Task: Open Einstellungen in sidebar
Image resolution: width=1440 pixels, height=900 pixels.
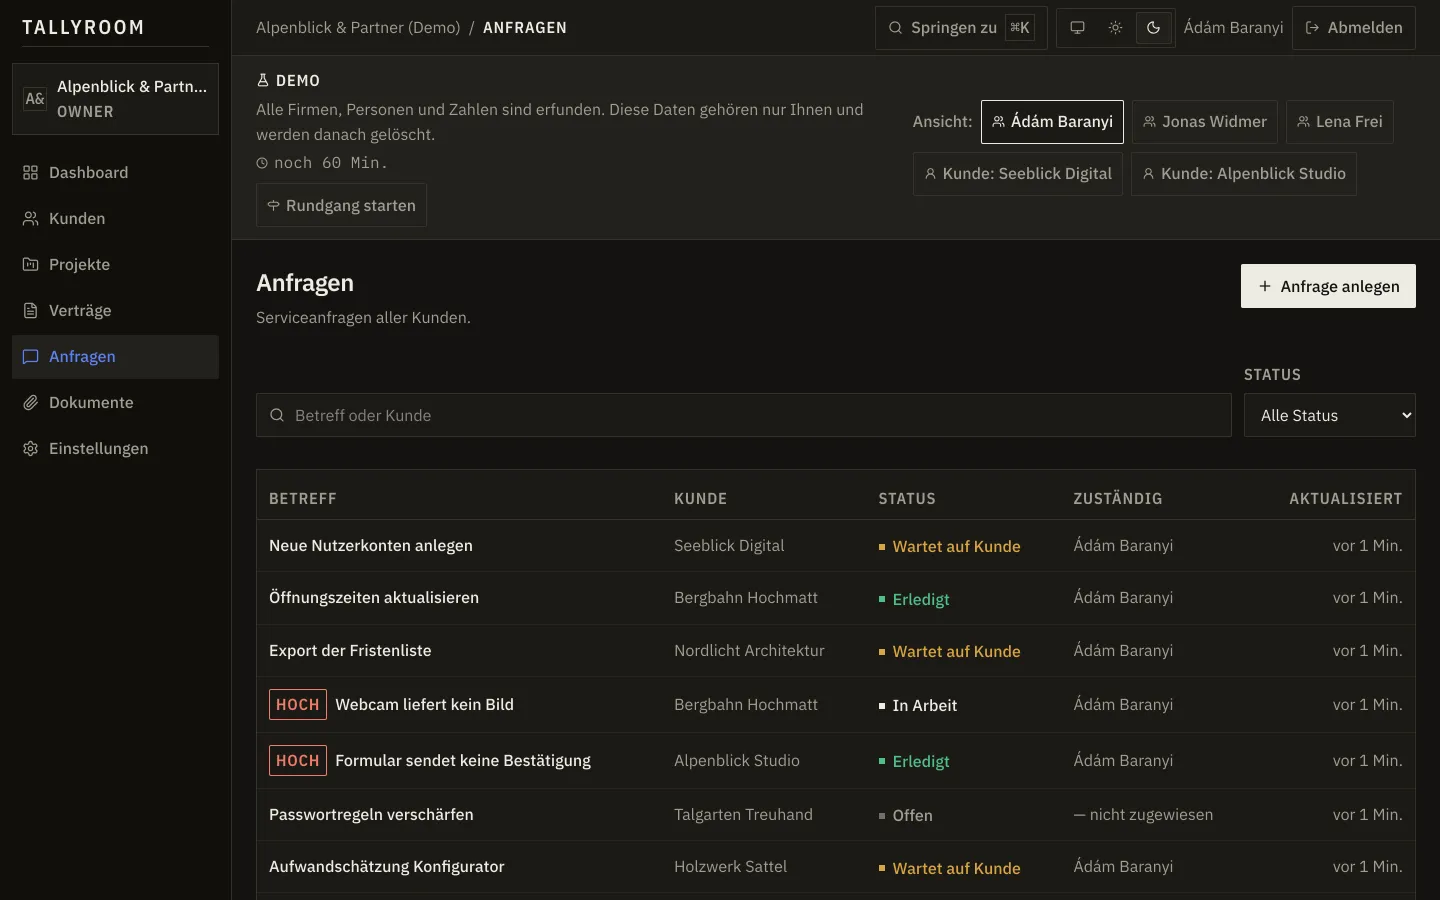Action: 115,449
